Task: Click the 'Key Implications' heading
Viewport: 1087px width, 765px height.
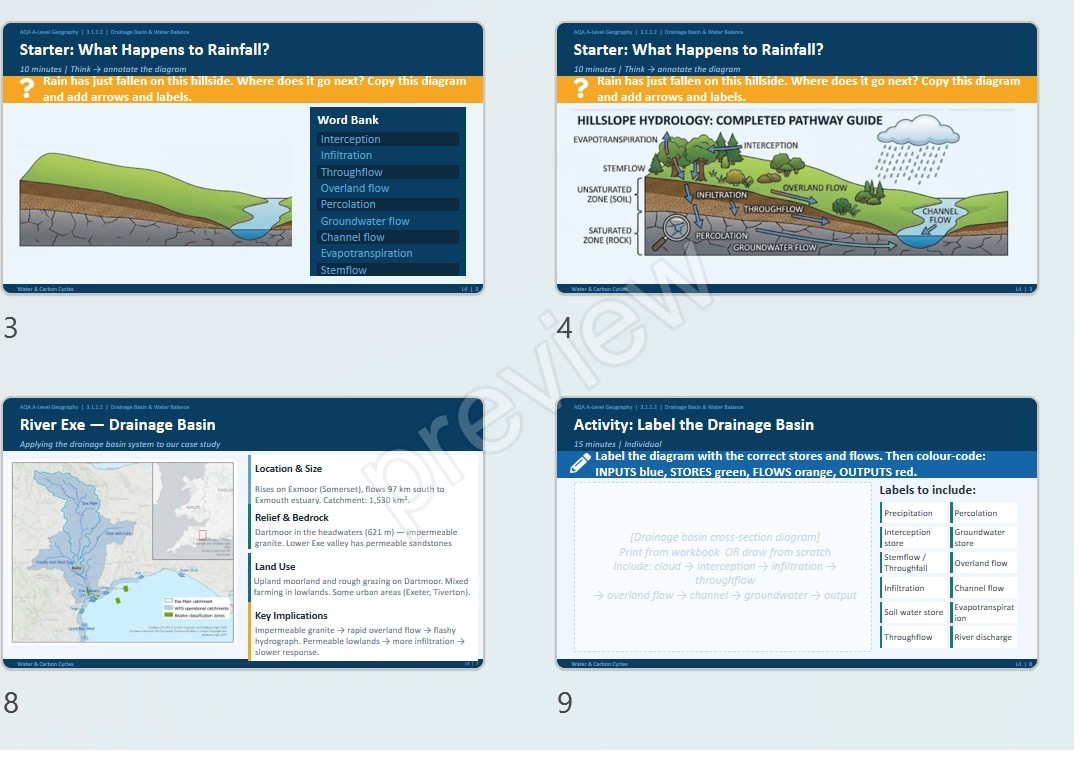Action: [291, 616]
